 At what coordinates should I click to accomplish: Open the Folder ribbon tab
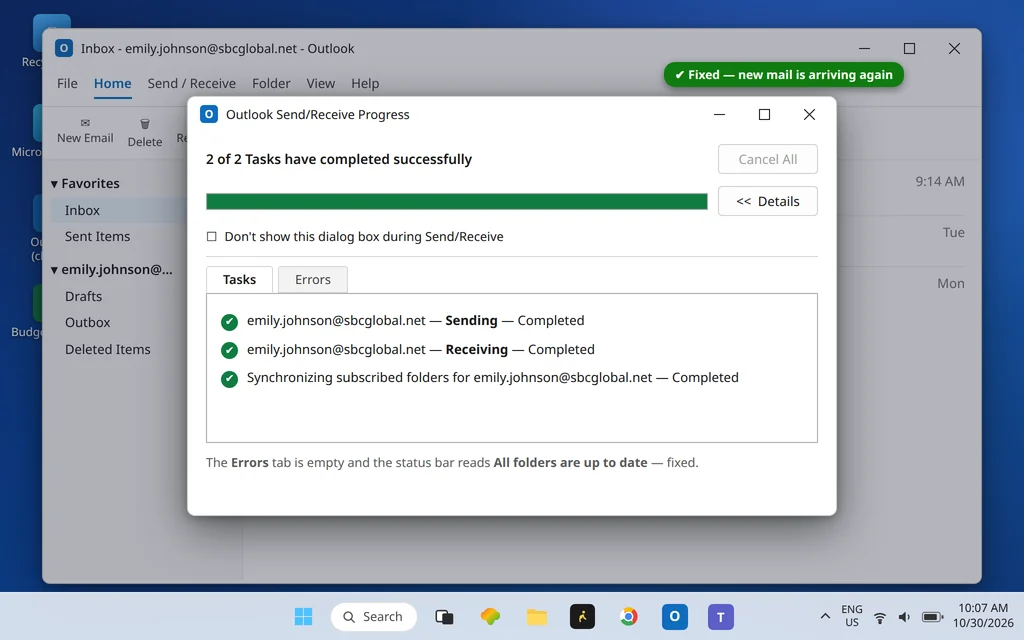click(x=271, y=84)
